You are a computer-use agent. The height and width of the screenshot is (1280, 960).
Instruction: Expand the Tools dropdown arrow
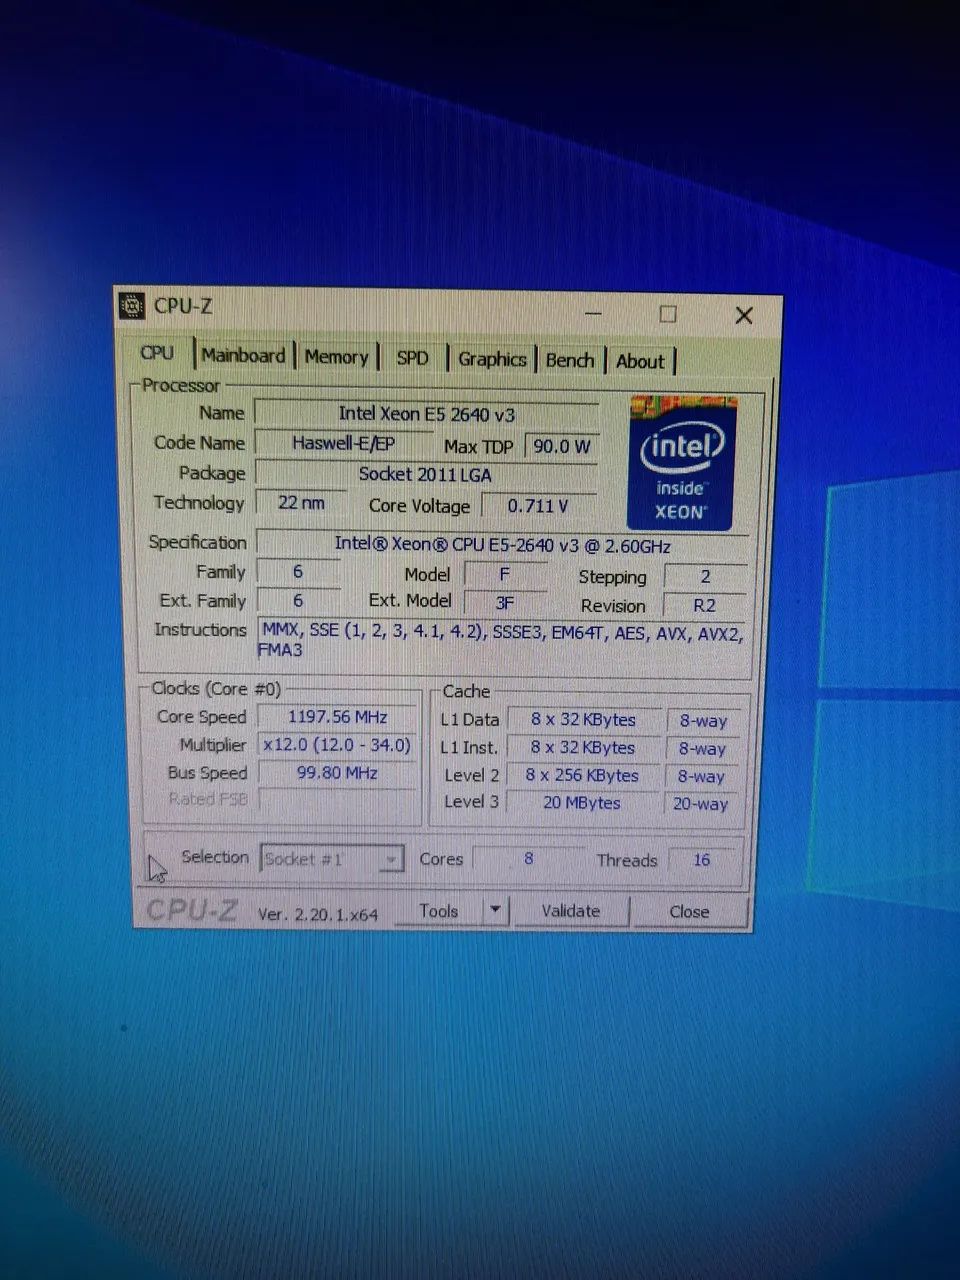(x=495, y=911)
